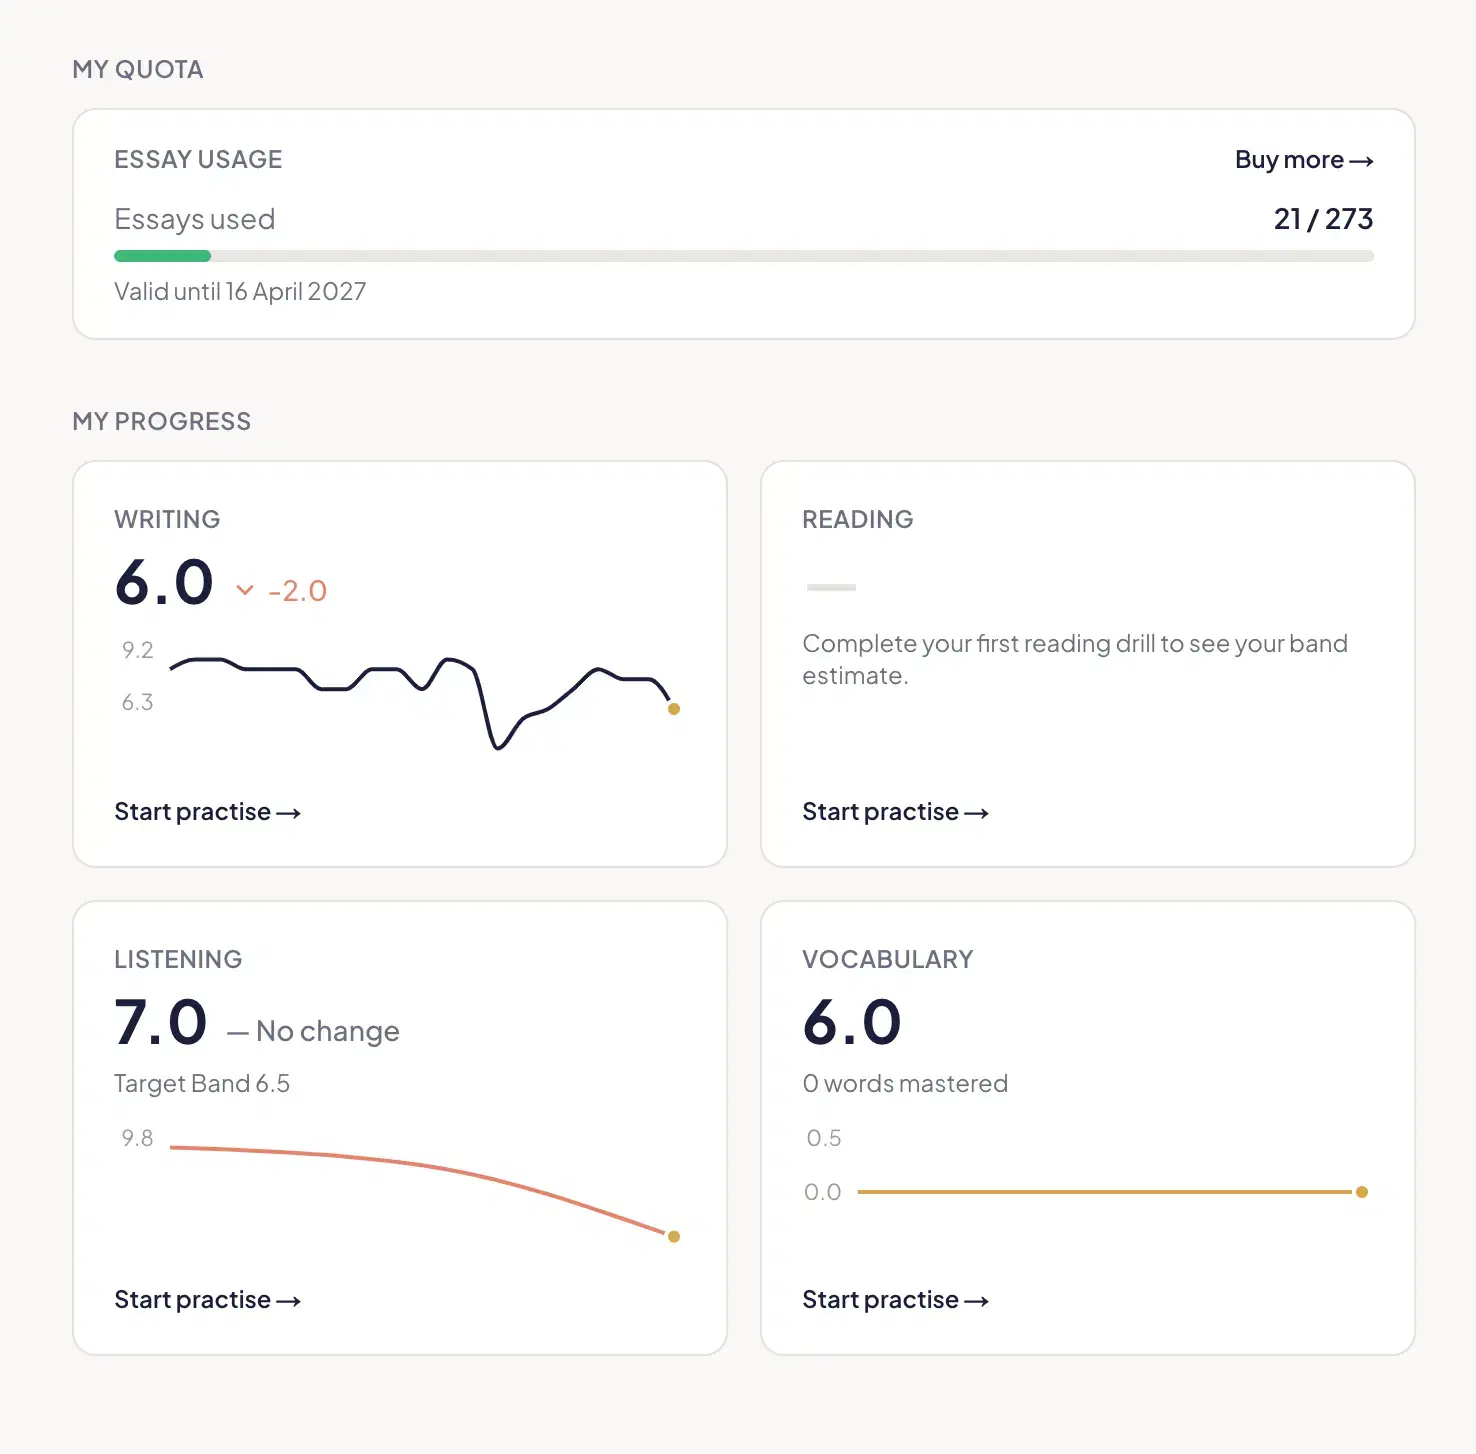Start practise in the Writing card

tap(207, 812)
